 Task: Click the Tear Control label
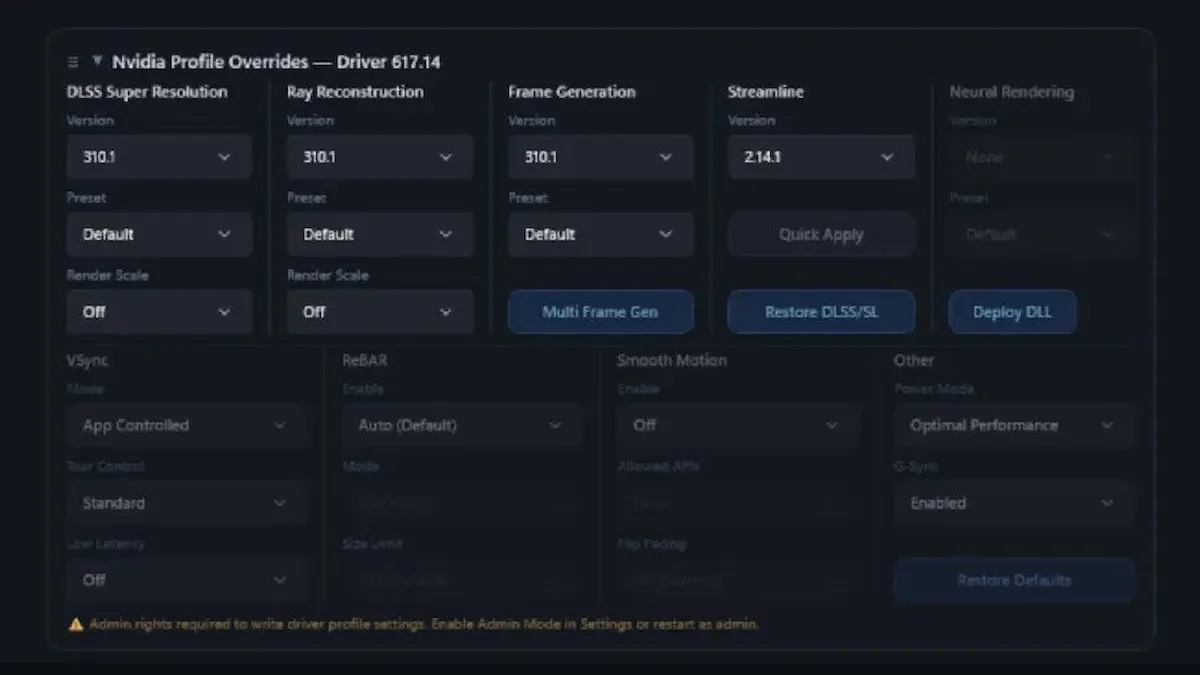106,466
